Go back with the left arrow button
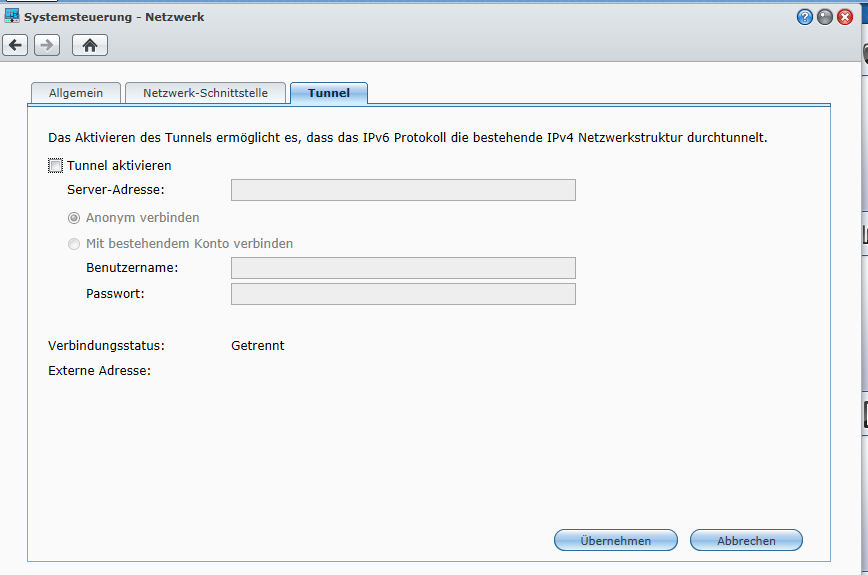The image size is (868, 575). pos(15,45)
